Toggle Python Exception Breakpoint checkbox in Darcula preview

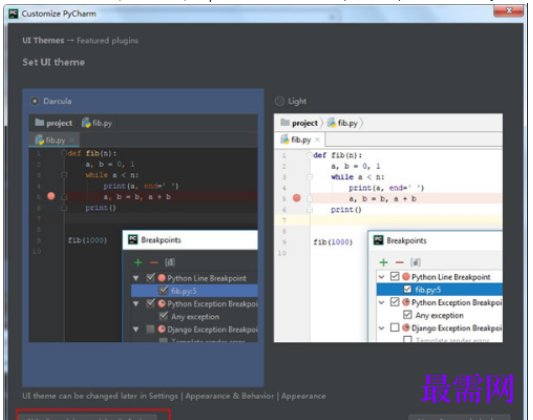151,303
